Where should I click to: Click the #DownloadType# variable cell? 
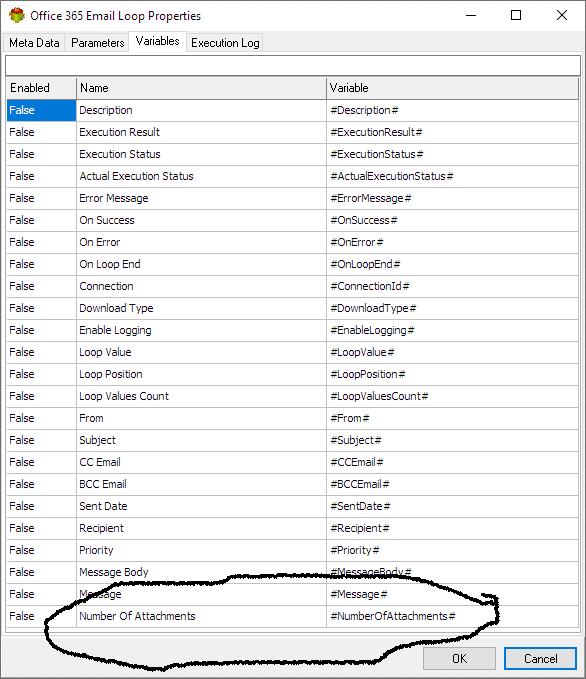tap(453, 308)
